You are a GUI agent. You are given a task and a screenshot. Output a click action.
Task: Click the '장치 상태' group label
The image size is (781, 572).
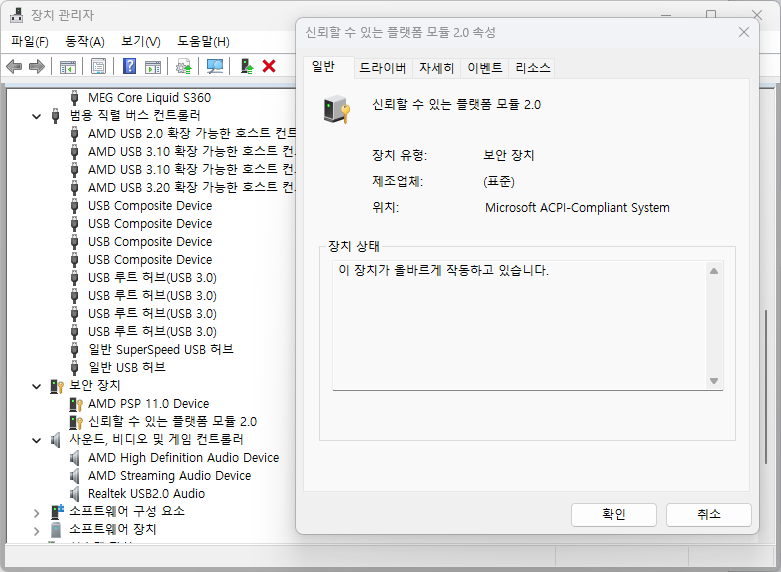point(354,246)
